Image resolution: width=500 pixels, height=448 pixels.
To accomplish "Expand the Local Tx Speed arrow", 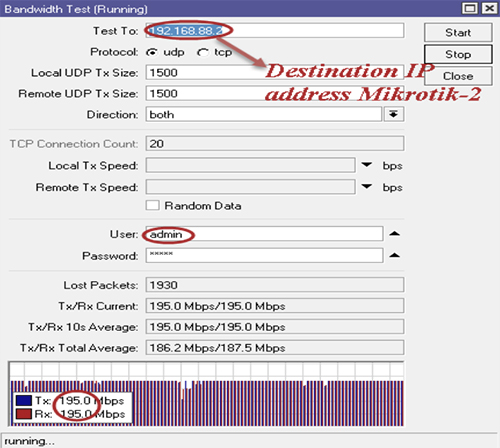I will pos(367,165).
